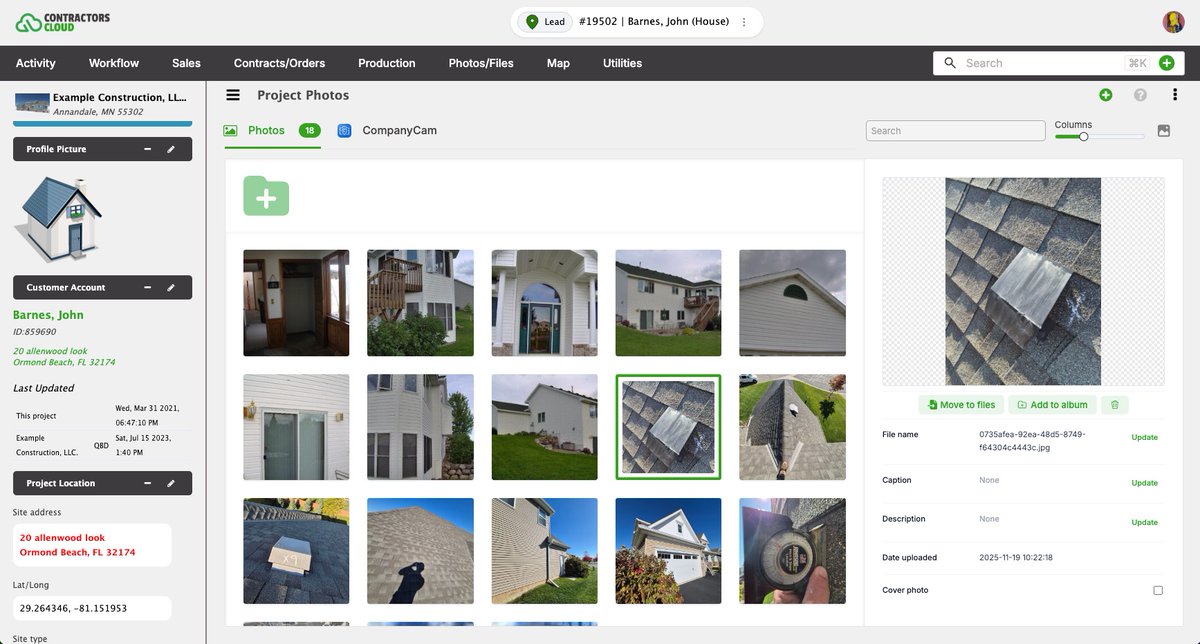The width and height of the screenshot is (1200, 644).
Task: Click the Contractors Cloud logo
Action: 63,22
